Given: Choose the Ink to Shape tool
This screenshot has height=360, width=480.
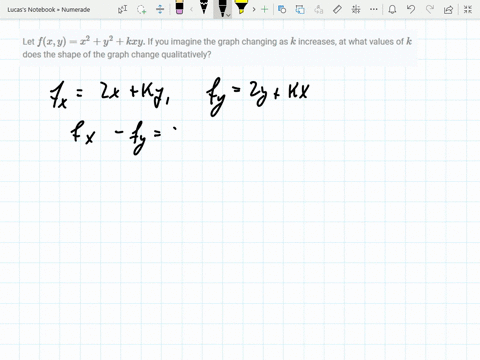Looking at the screenshot, I should coord(300,9).
